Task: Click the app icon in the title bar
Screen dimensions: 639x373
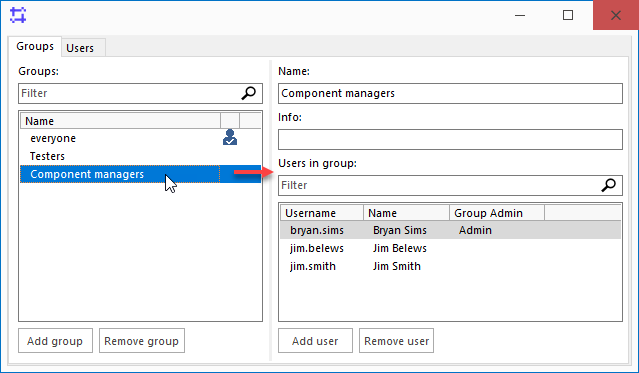Action: coord(18,15)
